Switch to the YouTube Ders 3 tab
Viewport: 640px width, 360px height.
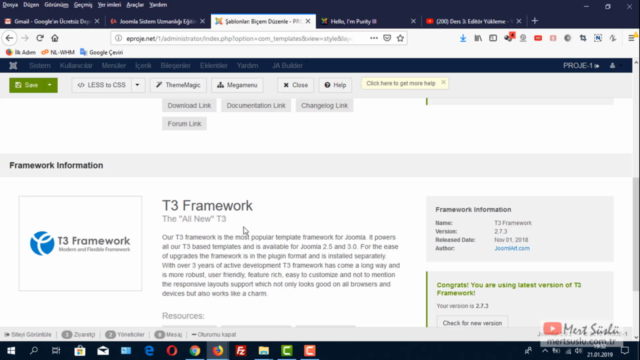coord(469,21)
